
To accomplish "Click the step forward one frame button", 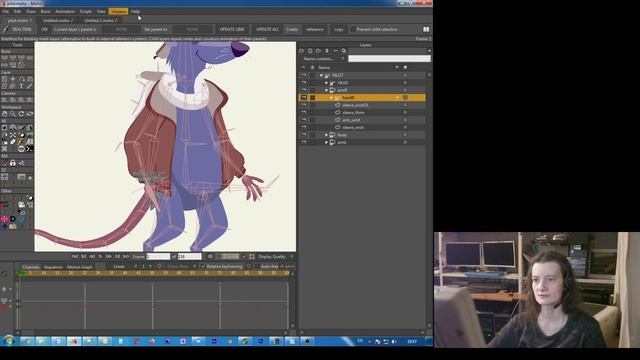I will (109, 256).
